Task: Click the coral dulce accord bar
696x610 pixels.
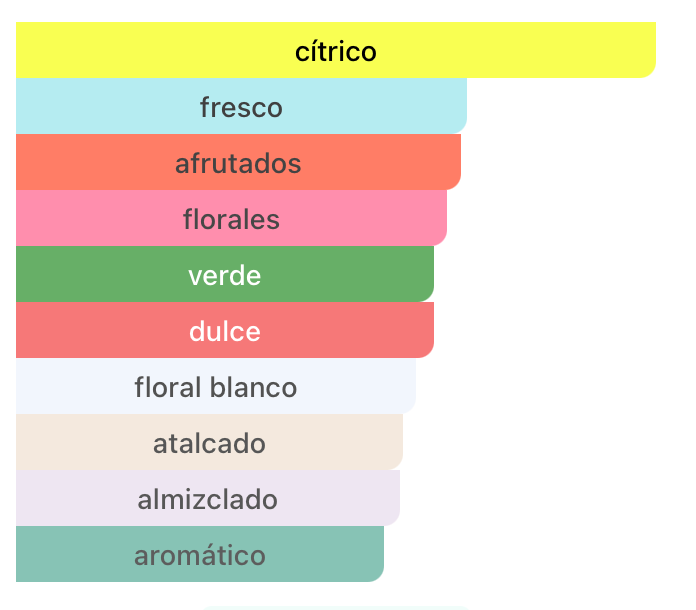Action: point(225,329)
